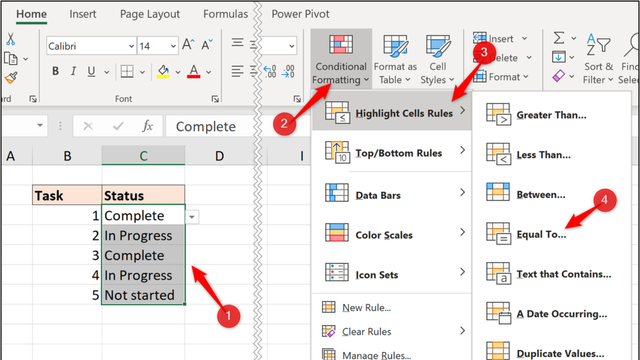Choose the Equal To... rule option
Viewport: 640px width, 360px height.
(541, 234)
